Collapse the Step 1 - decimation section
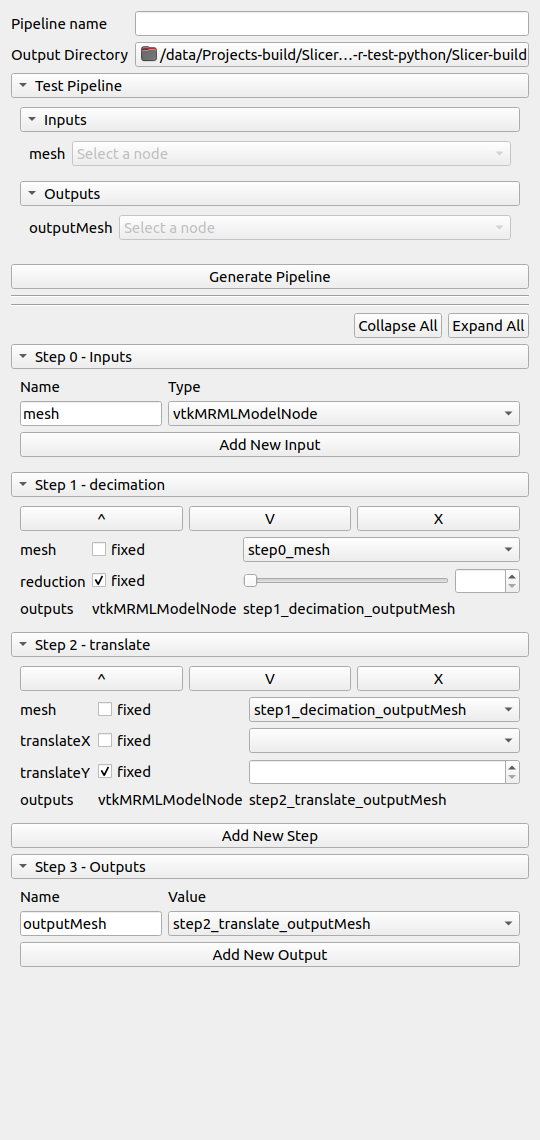Viewport: 540px width, 1140px height. pos(270,485)
